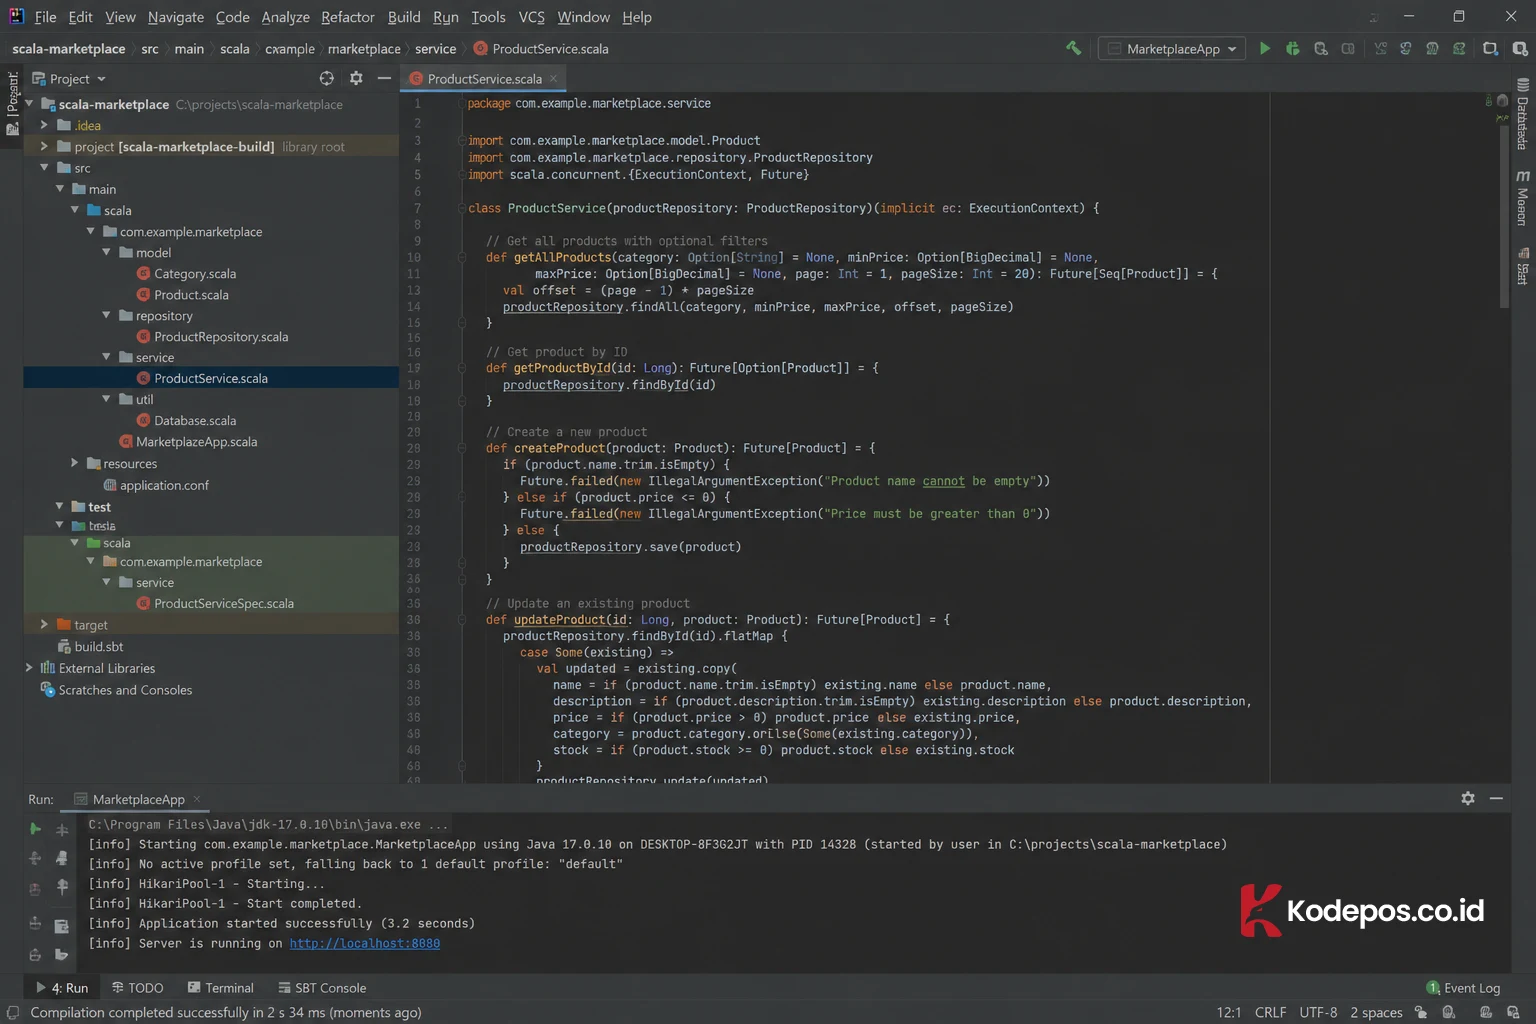Viewport: 1536px width, 1024px height.
Task: Click the Debug MarketplaceApp bug icon
Action: [x=1293, y=48]
